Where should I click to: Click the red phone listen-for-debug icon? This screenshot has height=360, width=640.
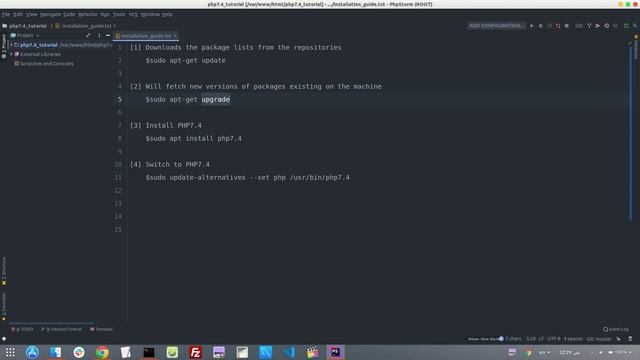[558, 26]
